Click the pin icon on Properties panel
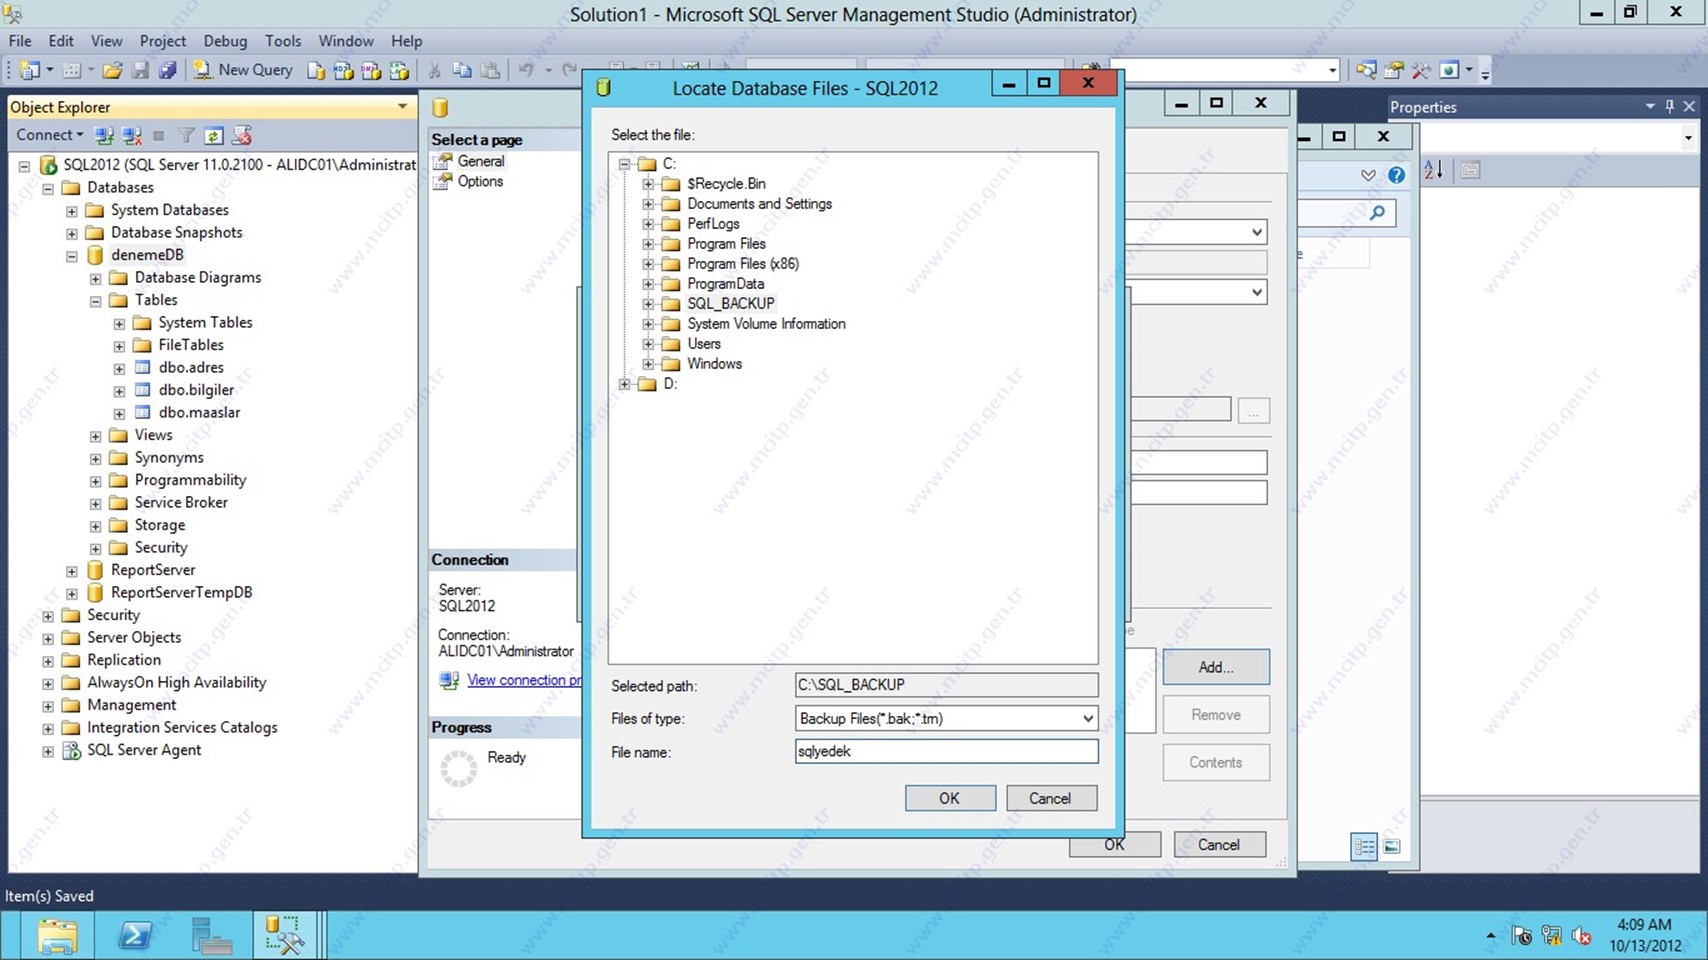 point(1669,106)
